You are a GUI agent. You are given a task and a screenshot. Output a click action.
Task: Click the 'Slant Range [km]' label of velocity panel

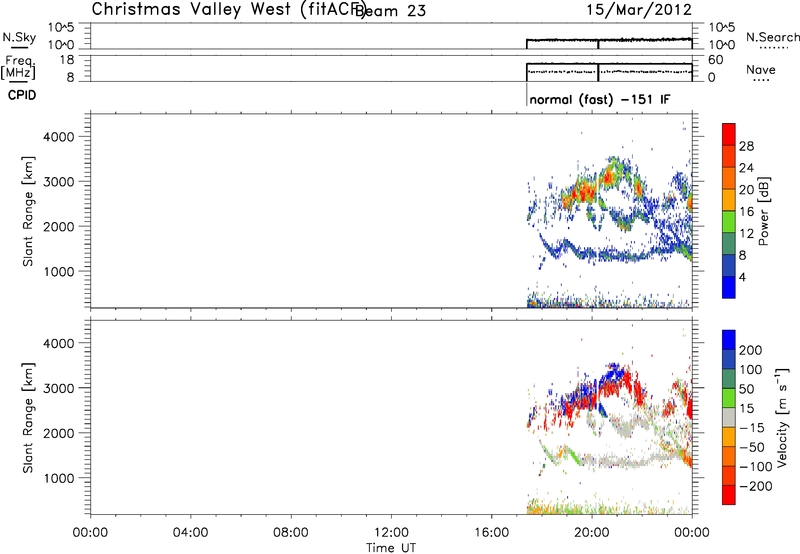28,418
